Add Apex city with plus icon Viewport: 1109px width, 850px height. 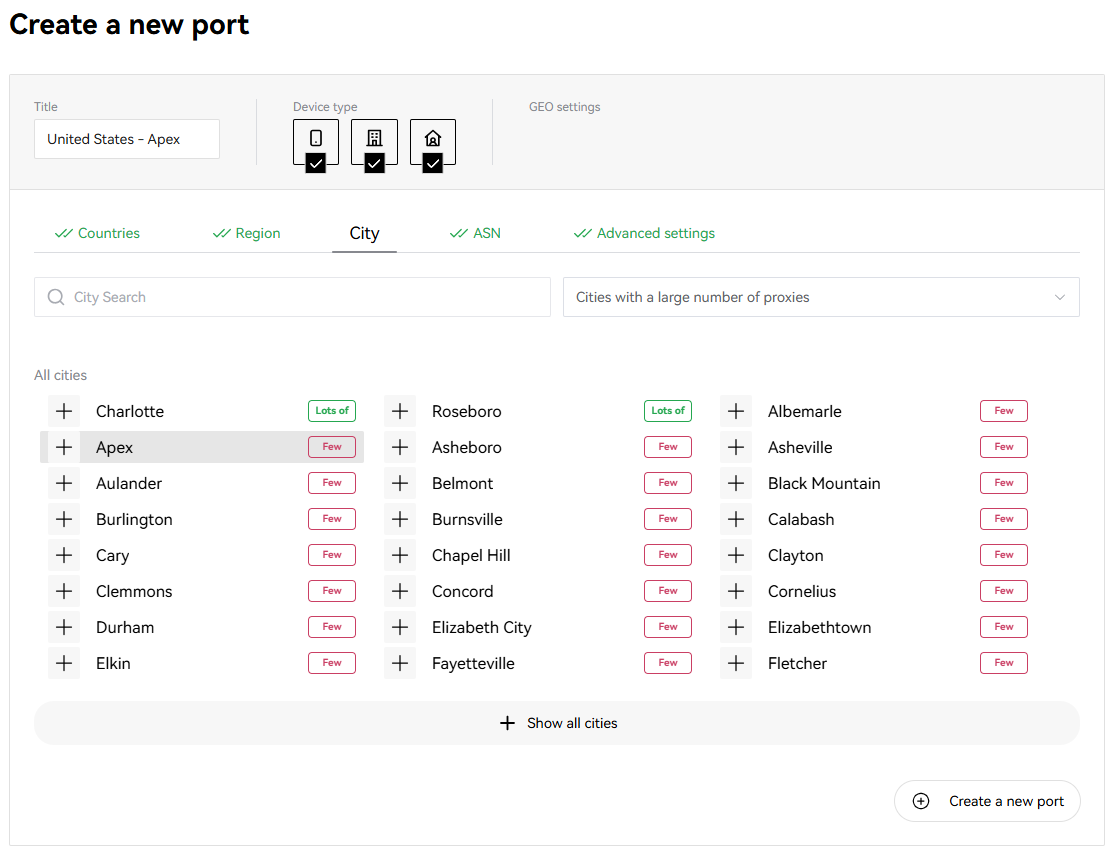tap(64, 447)
